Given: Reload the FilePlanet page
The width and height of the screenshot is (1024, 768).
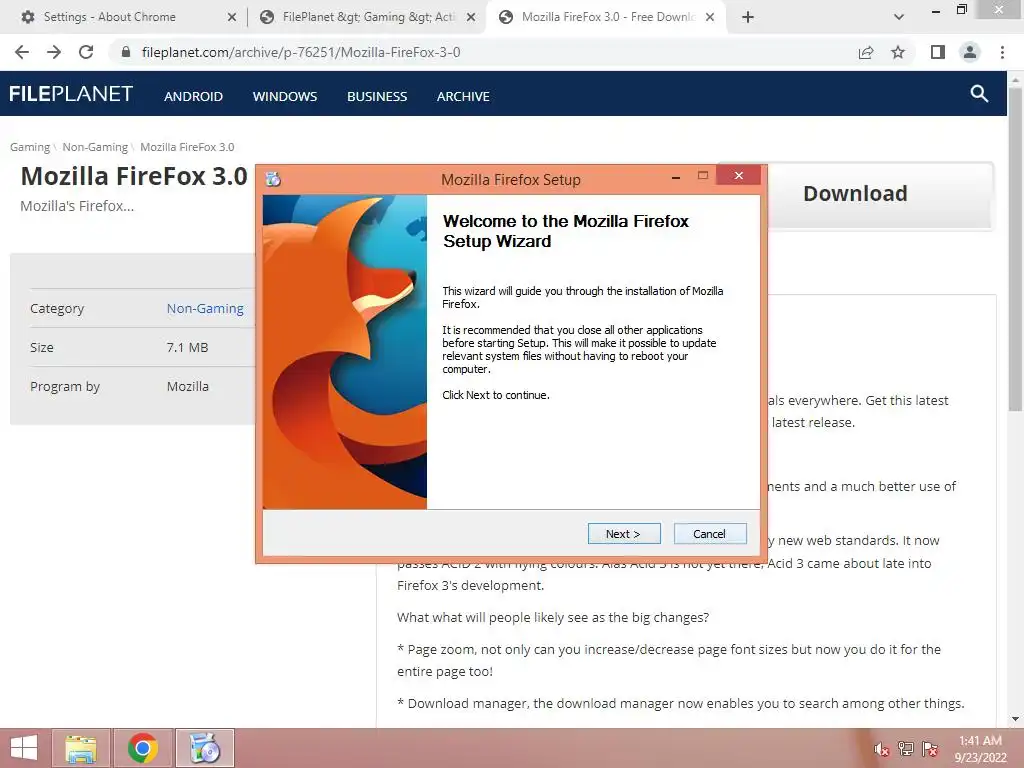Looking at the screenshot, I should (x=86, y=52).
